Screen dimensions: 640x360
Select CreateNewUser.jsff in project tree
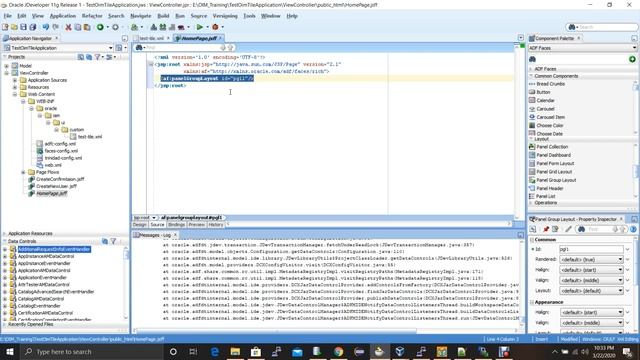[56, 187]
